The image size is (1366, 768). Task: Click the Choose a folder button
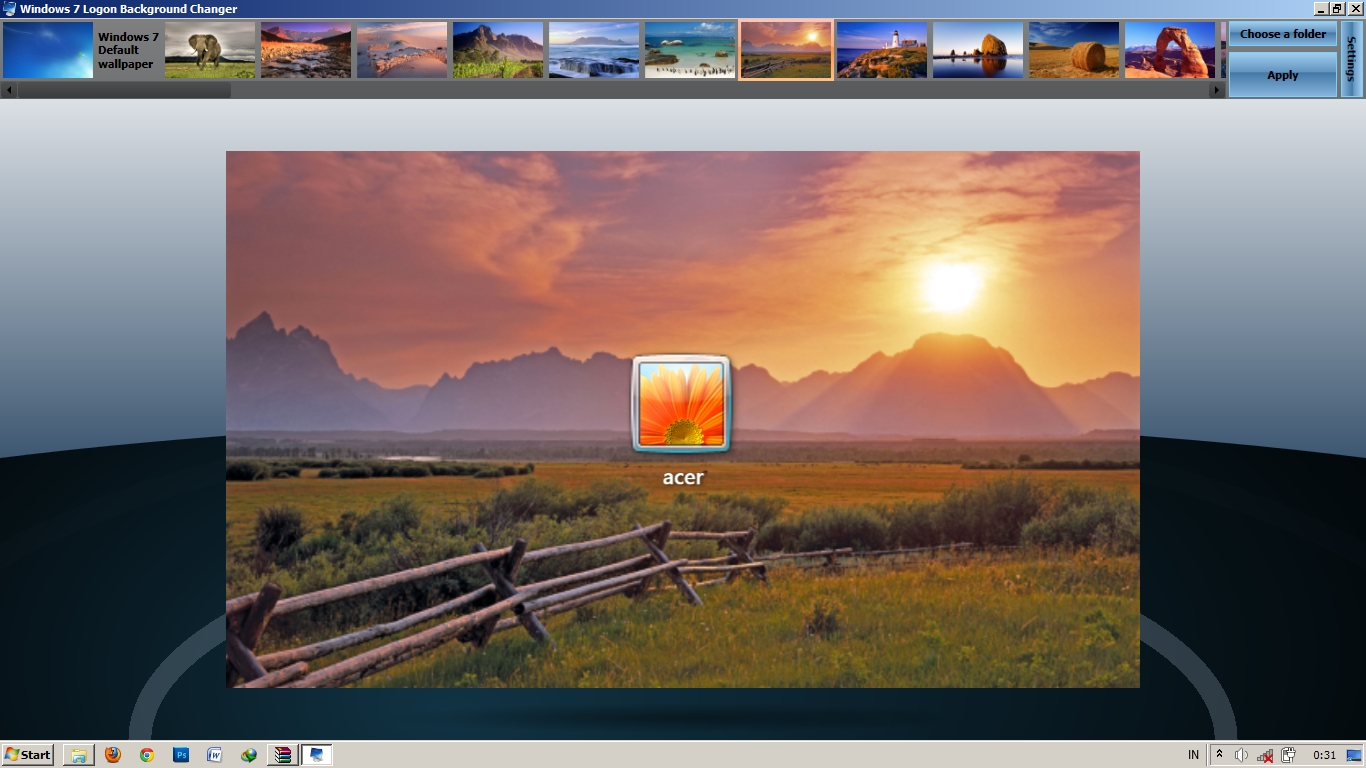tap(1283, 34)
